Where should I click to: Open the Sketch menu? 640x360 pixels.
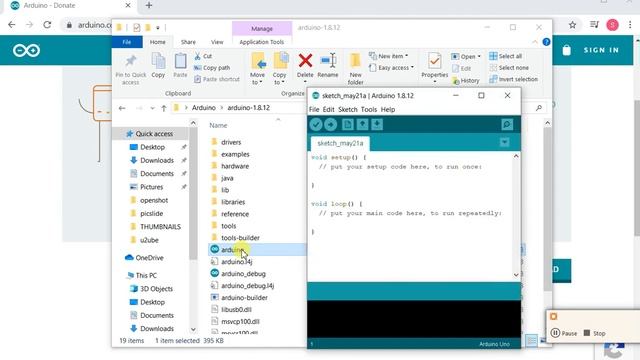tap(348, 109)
